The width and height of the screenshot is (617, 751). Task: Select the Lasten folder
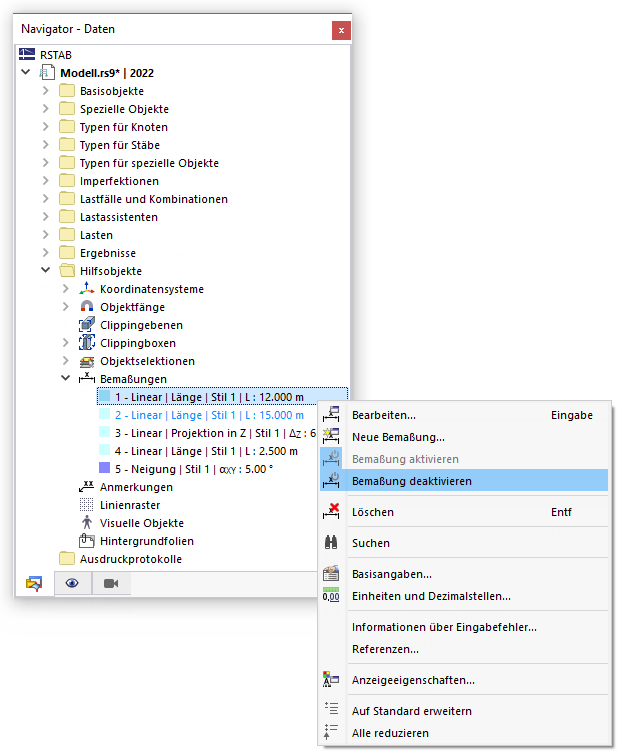coord(96,235)
